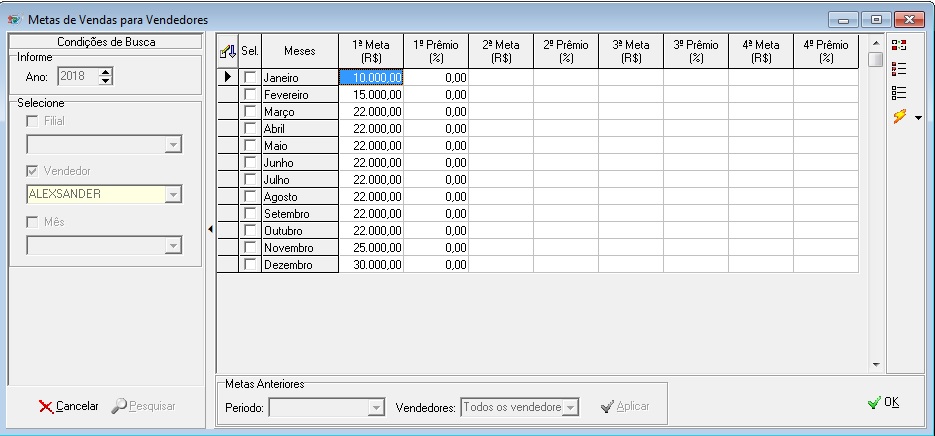Check the Dezembro row checkbox

[x=250, y=264]
